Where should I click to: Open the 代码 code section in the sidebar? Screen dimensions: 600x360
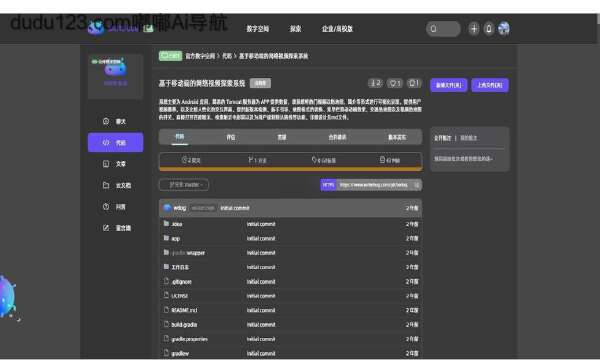(x=115, y=142)
